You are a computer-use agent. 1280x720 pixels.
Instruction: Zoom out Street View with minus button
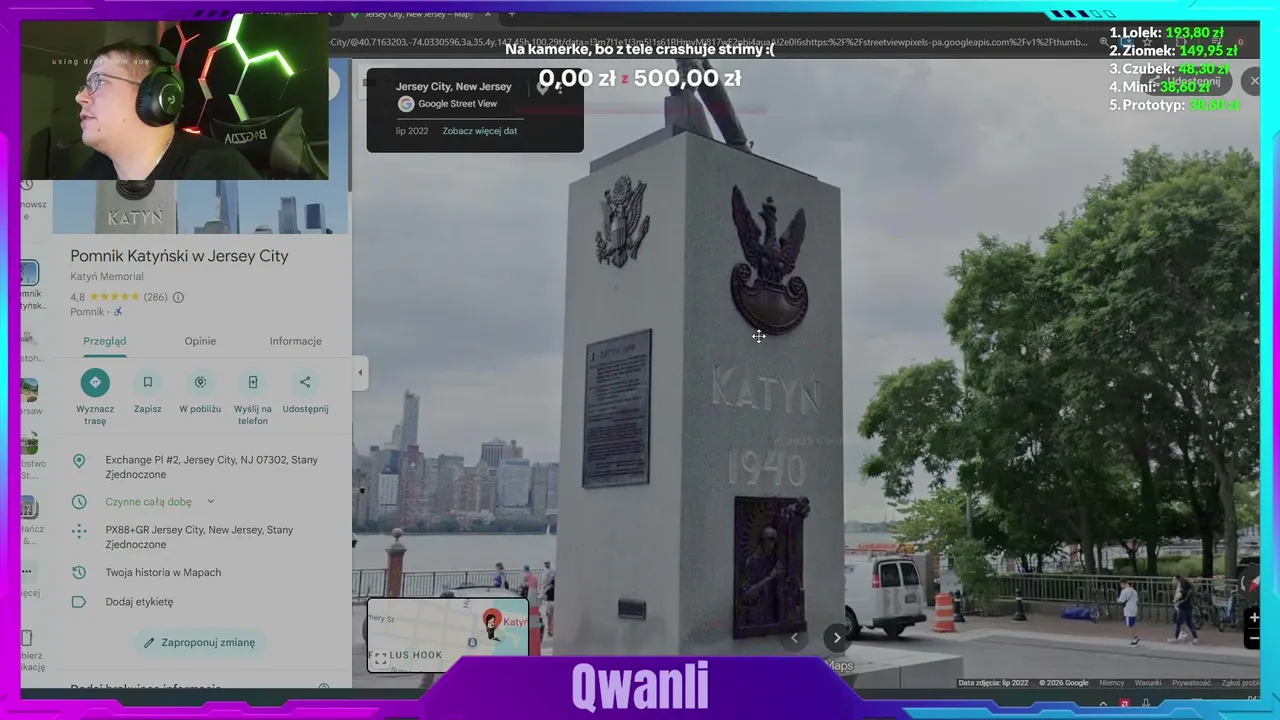(1254, 638)
